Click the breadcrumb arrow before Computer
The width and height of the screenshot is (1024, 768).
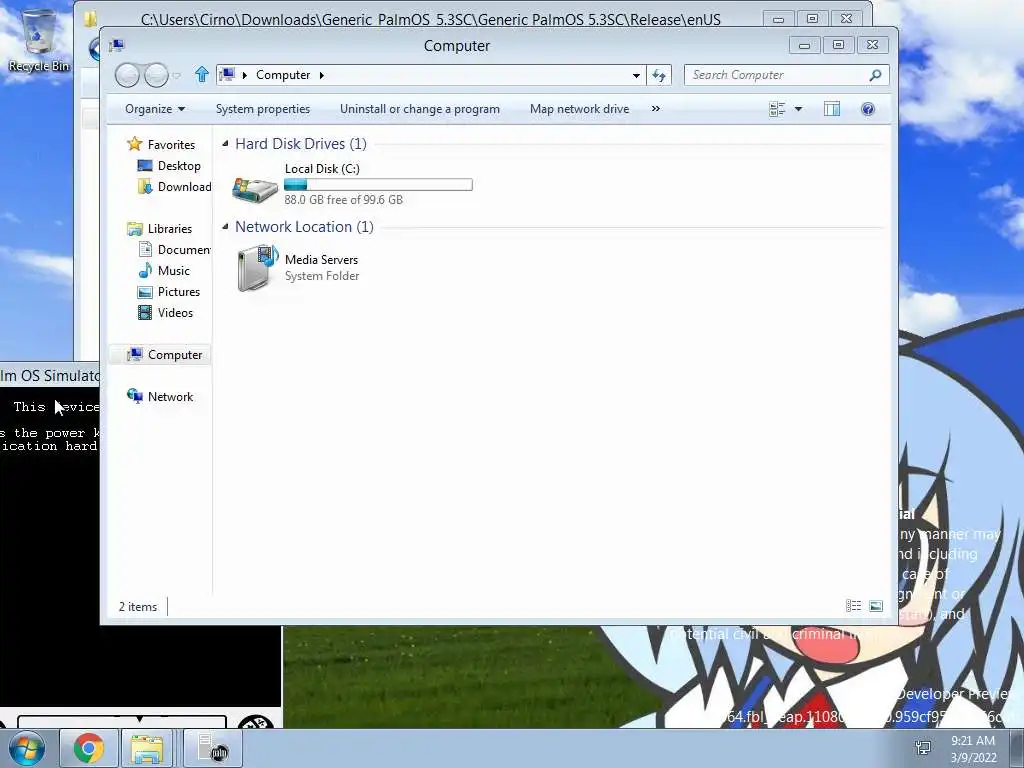[244, 75]
